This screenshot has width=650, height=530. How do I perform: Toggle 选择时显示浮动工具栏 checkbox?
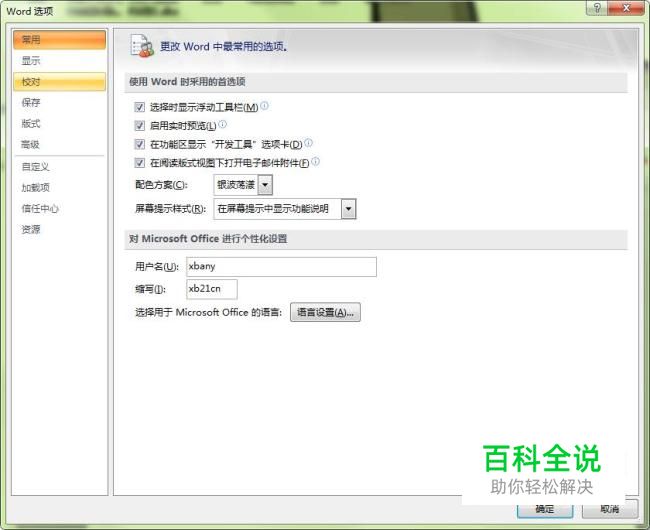[x=139, y=107]
